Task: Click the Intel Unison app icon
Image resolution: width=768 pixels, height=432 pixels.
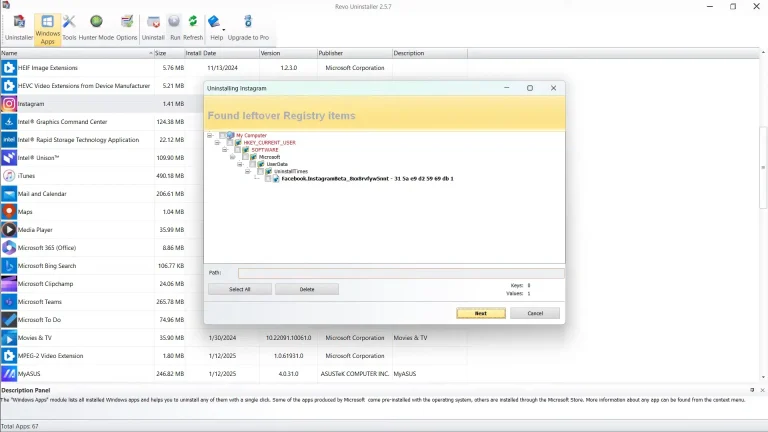Action: click(x=9, y=158)
